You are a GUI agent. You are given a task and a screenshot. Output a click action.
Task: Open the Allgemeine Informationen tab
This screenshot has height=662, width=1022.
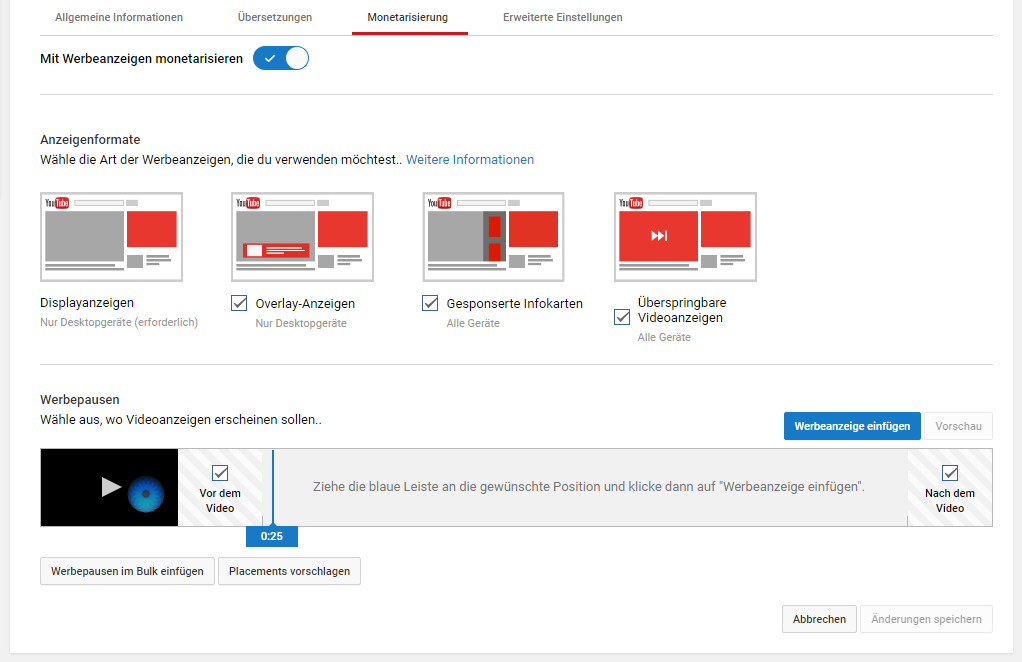click(x=119, y=18)
